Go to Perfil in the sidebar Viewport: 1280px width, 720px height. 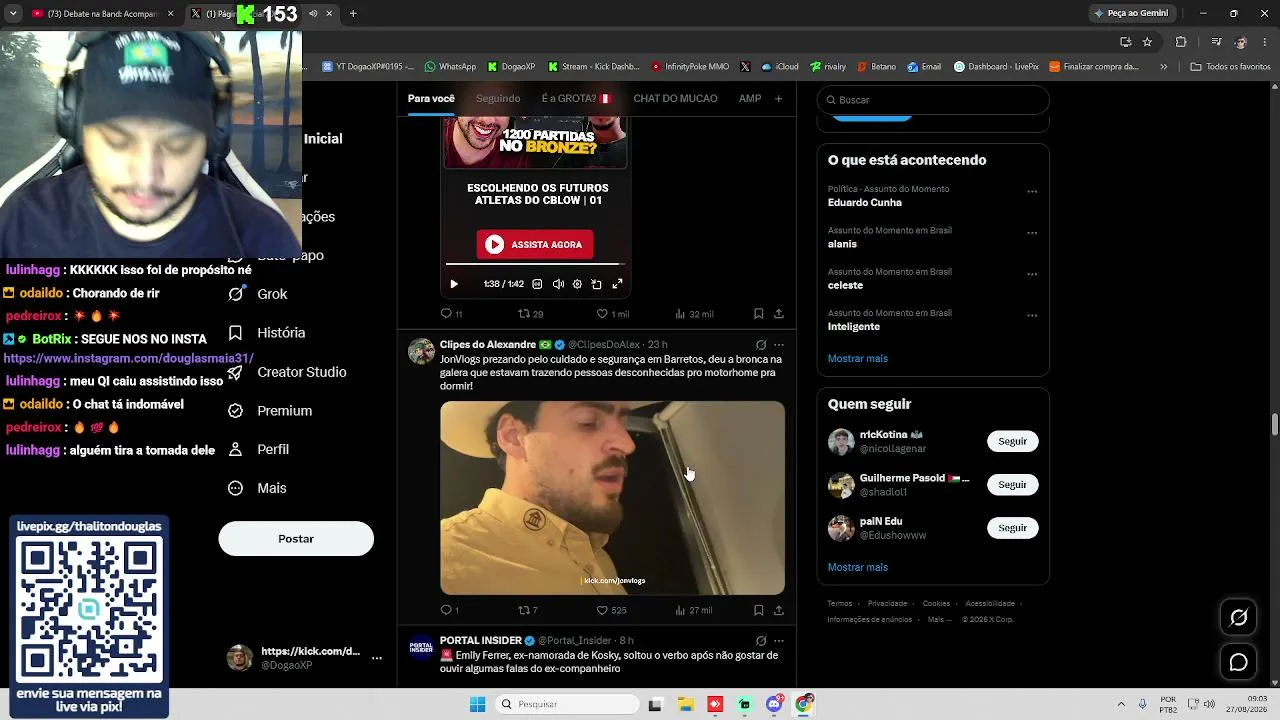259,450
